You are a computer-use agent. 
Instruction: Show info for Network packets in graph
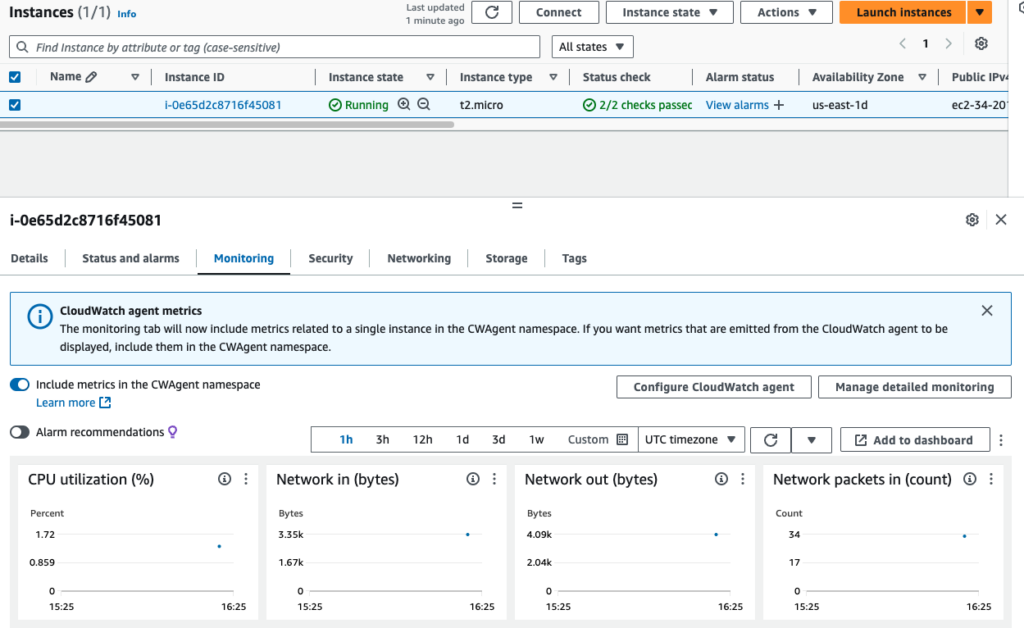point(970,479)
